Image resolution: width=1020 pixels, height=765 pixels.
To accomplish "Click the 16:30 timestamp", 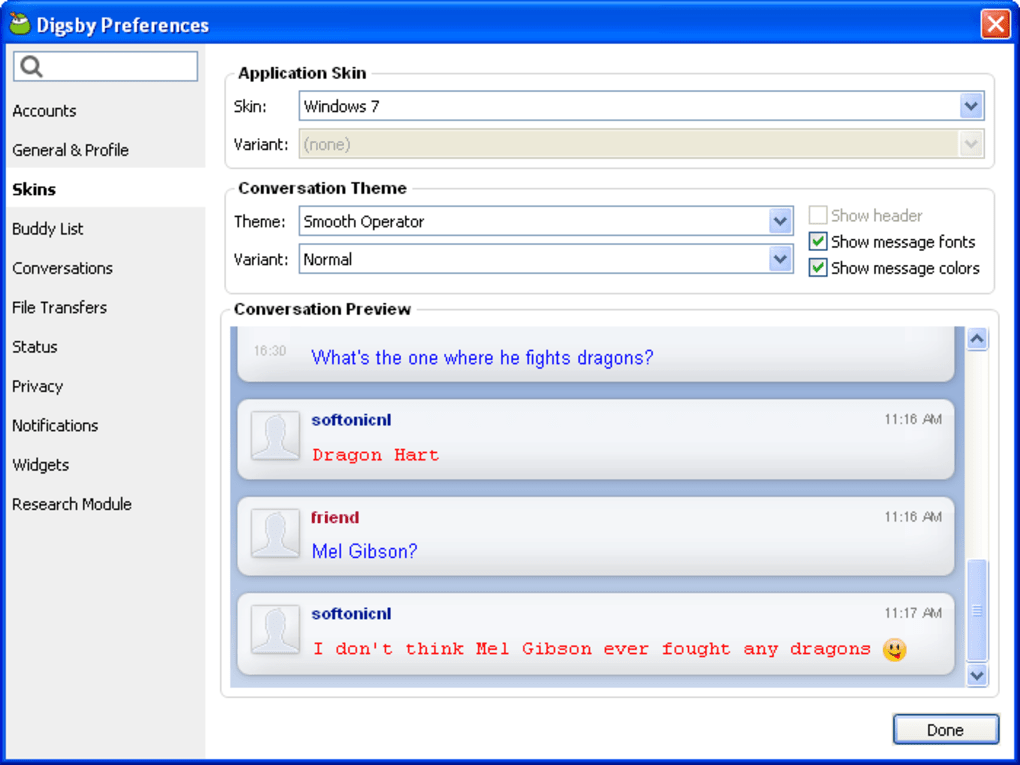I will [x=269, y=351].
